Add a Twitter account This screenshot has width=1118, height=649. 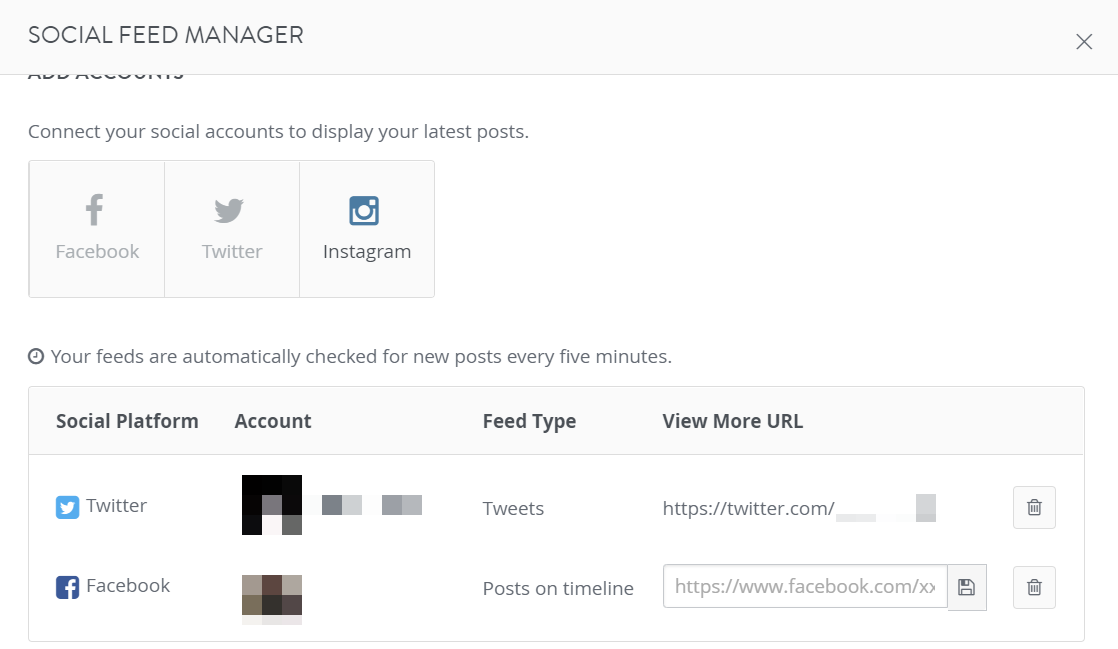click(x=232, y=229)
